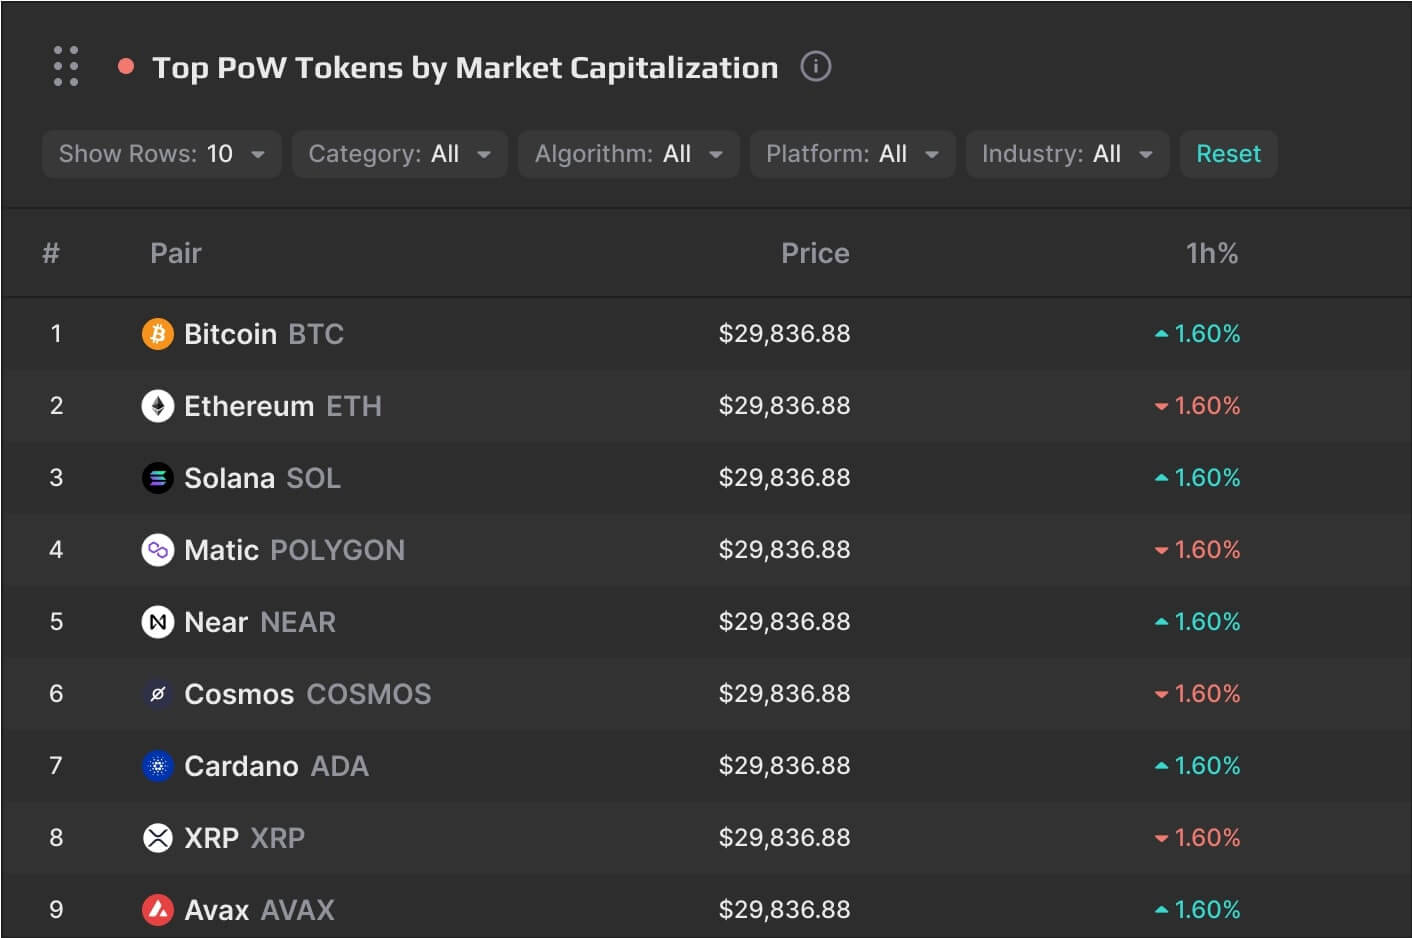The height and width of the screenshot is (938, 1412).
Task: Sort by the Price column header
Action: [x=815, y=253]
